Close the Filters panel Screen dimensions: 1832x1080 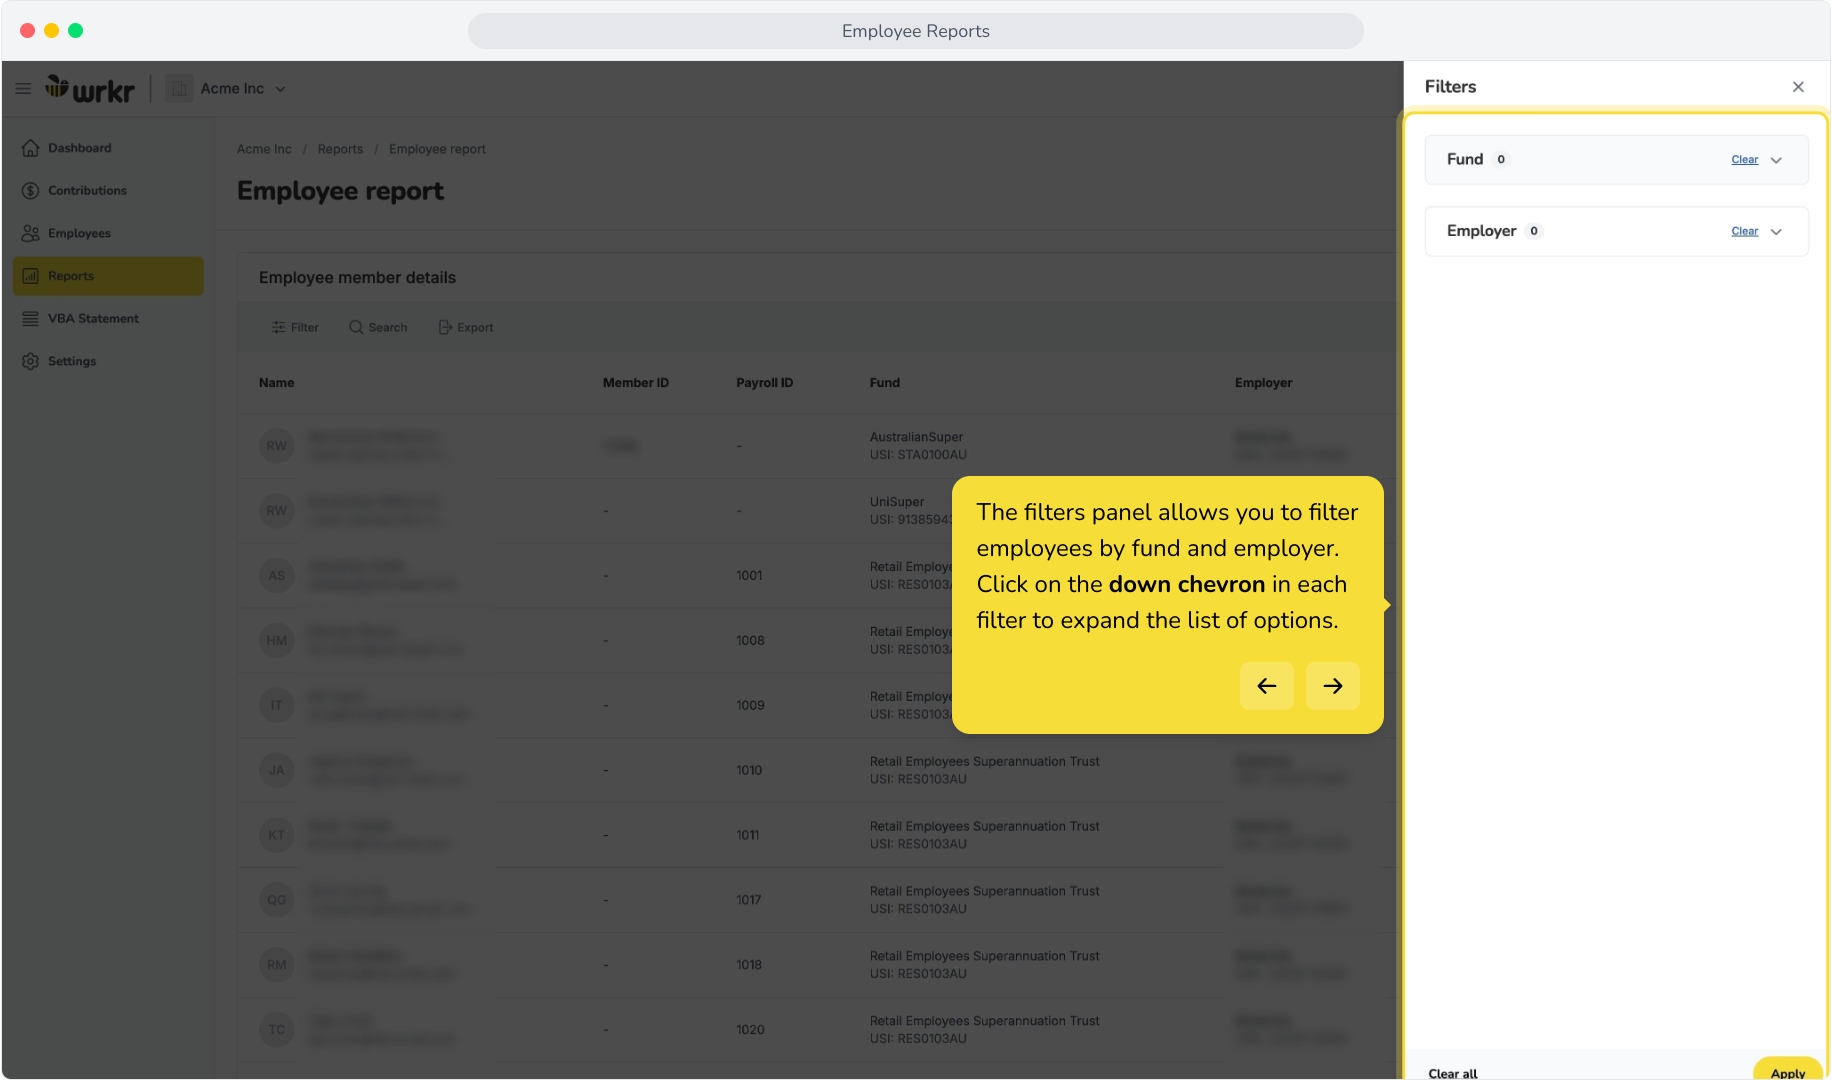[1798, 87]
